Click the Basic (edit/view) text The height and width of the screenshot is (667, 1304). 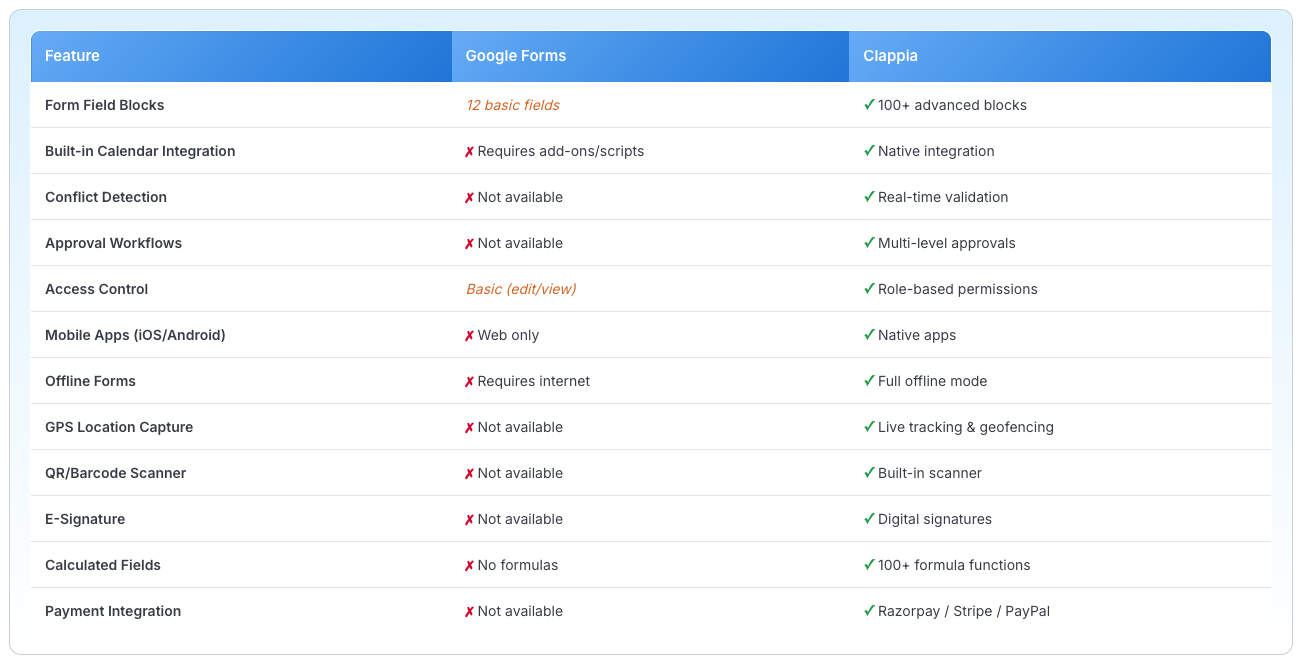click(522, 289)
